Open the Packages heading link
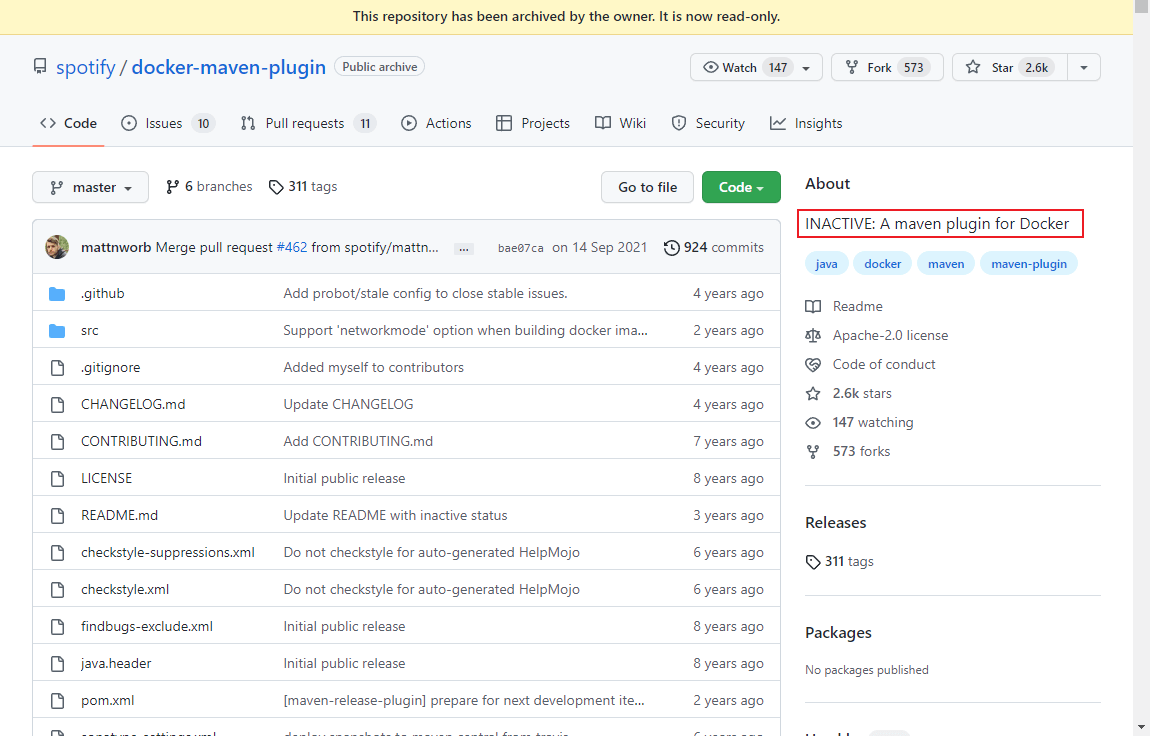Image resolution: width=1150 pixels, height=736 pixels. (838, 633)
